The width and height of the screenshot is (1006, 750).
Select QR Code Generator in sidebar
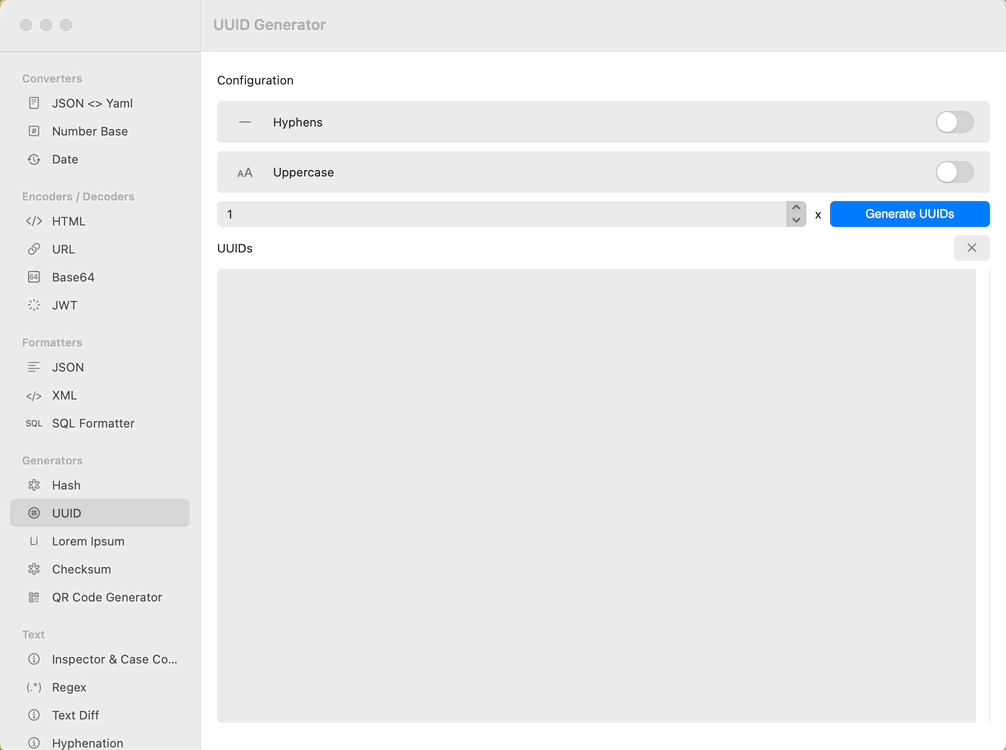click(x=100, y=597)
